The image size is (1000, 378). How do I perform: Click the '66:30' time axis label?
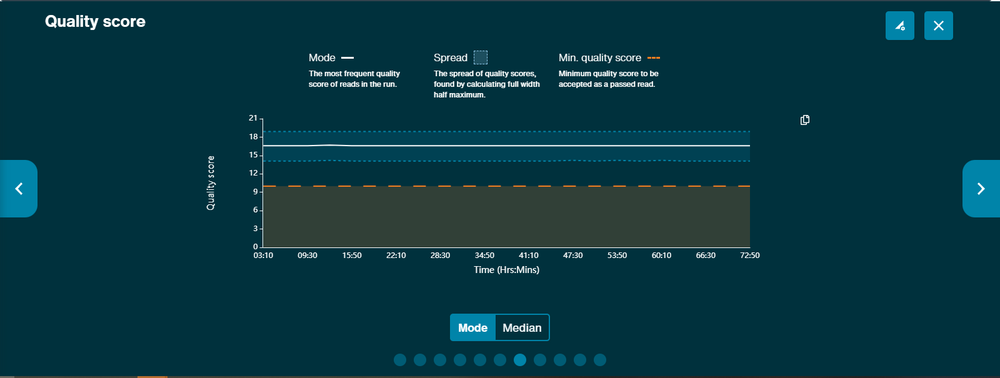pos(705,255)
